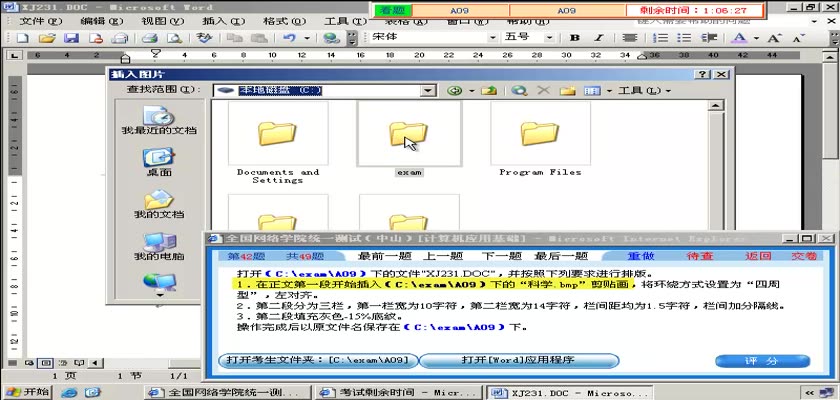Click the file list scroll-up arrow
The height and width of the screenshot is (400, 840).
pos(715,105)
